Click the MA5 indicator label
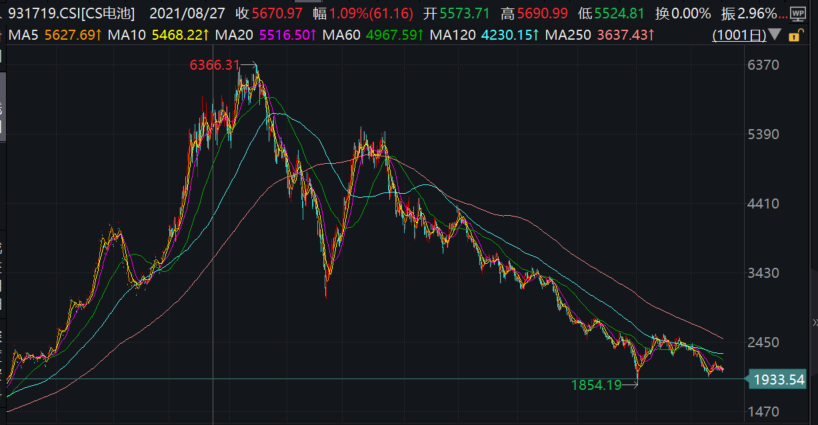Viewport: 818px width, 425px height. click(19, 35)
